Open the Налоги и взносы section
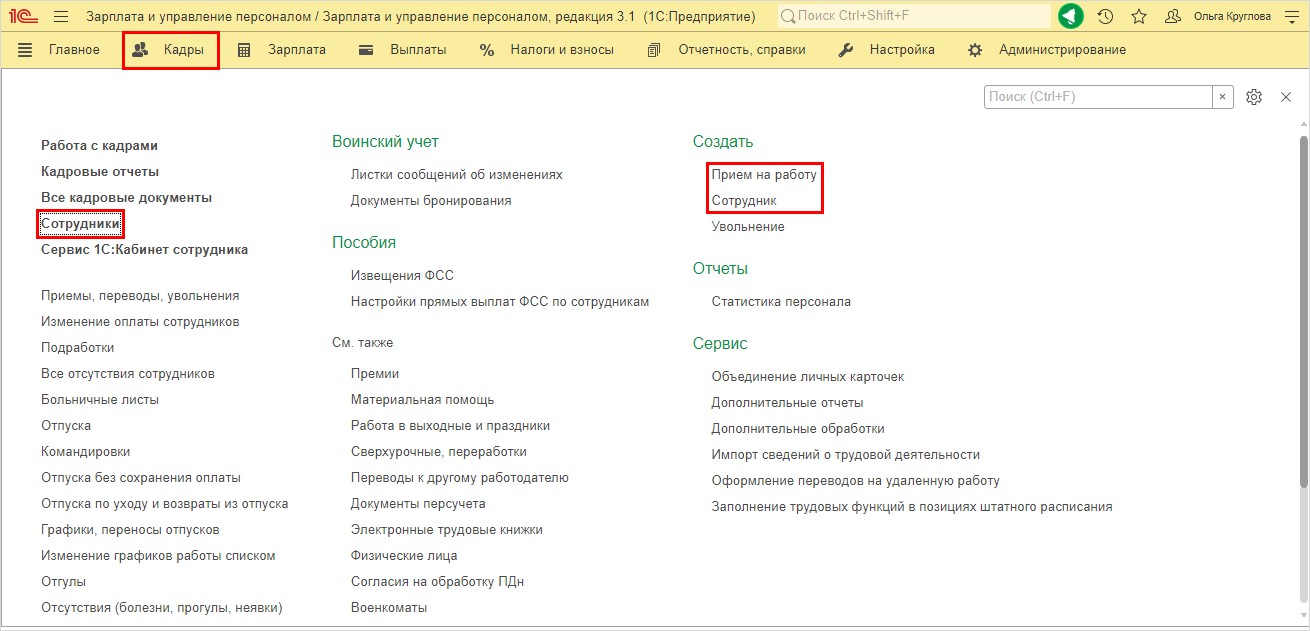Screen dimensions: 1310x631 562,50
